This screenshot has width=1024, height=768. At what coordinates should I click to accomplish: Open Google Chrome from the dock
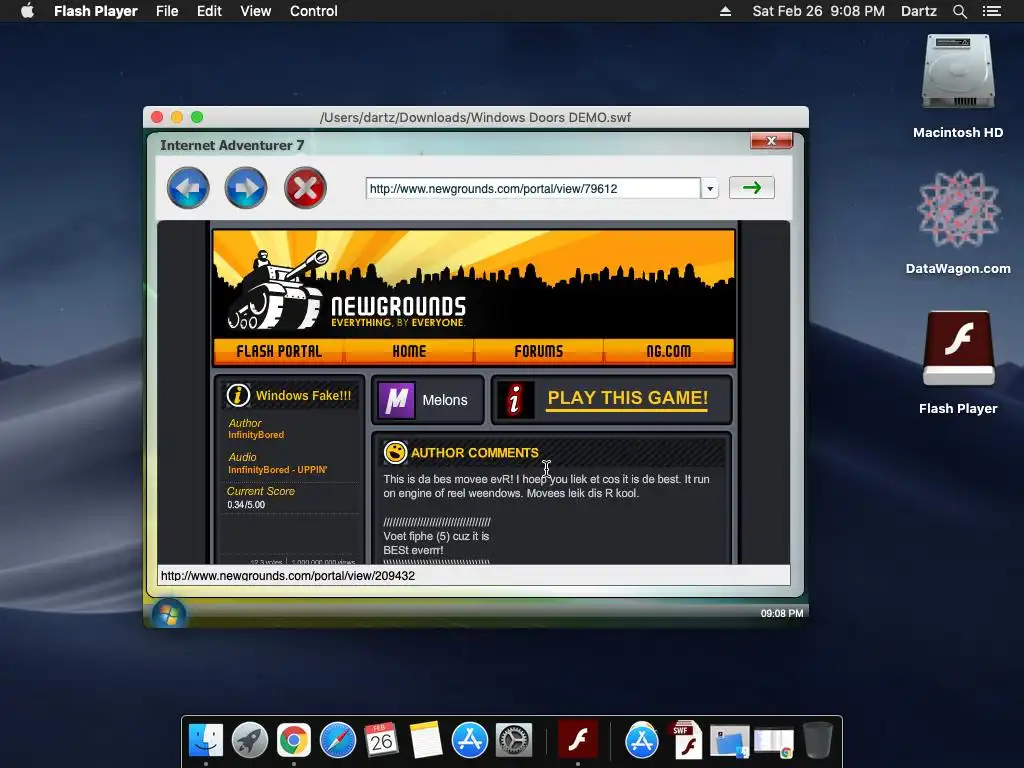pyautogui.click(x=293, y=741)
